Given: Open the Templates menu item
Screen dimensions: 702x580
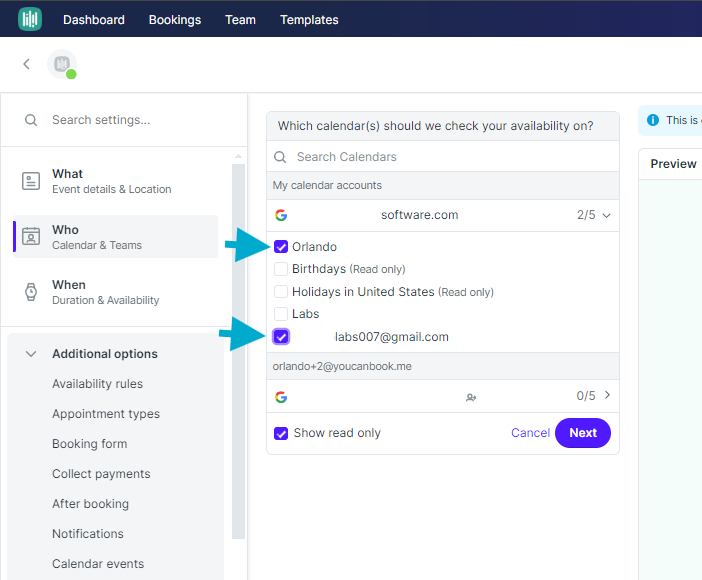Looking at the screenshot, I should point(309,20).
